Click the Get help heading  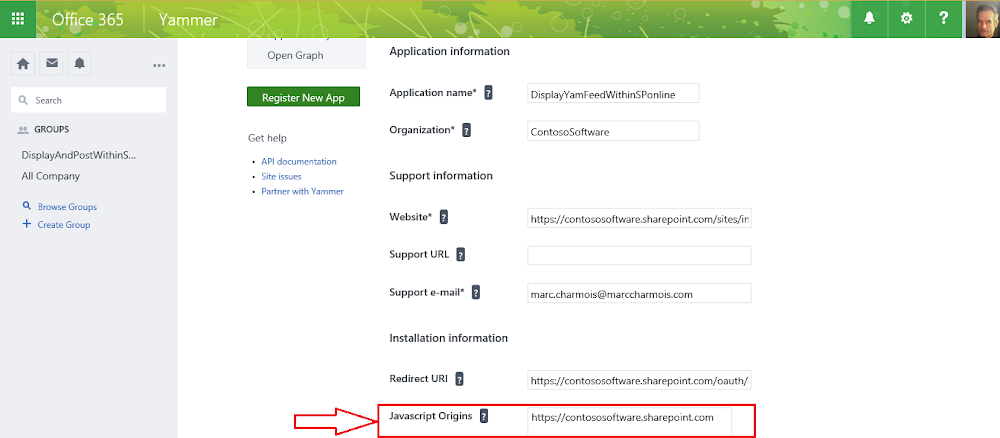click(x=267, y=138)
